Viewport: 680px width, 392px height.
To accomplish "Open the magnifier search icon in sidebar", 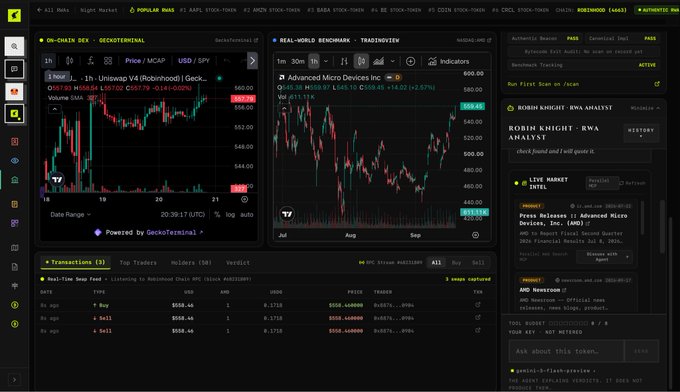I will point(14,46).
